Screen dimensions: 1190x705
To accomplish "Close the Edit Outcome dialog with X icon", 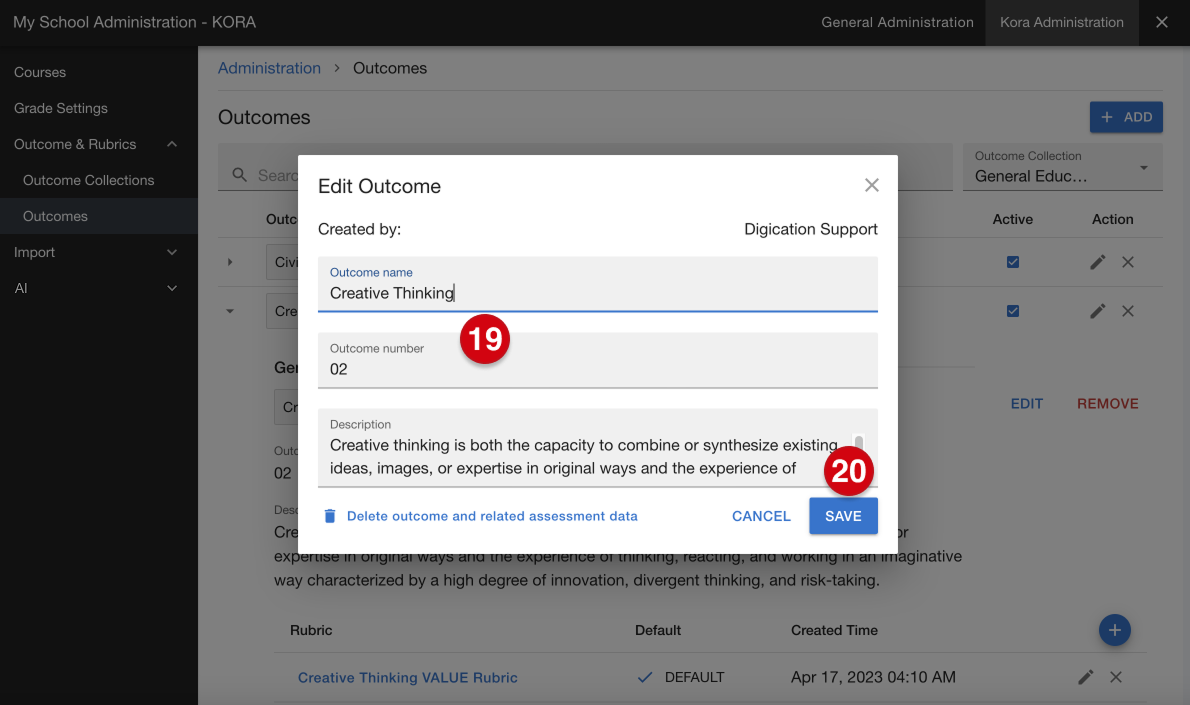I will pos(871,185).
